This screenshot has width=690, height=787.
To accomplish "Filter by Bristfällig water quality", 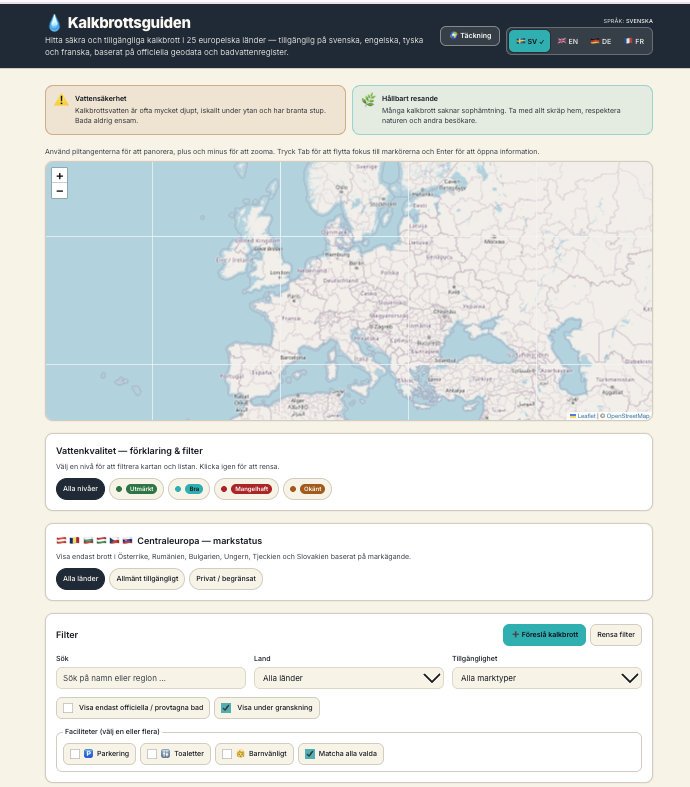I will [x=246, y=489].
